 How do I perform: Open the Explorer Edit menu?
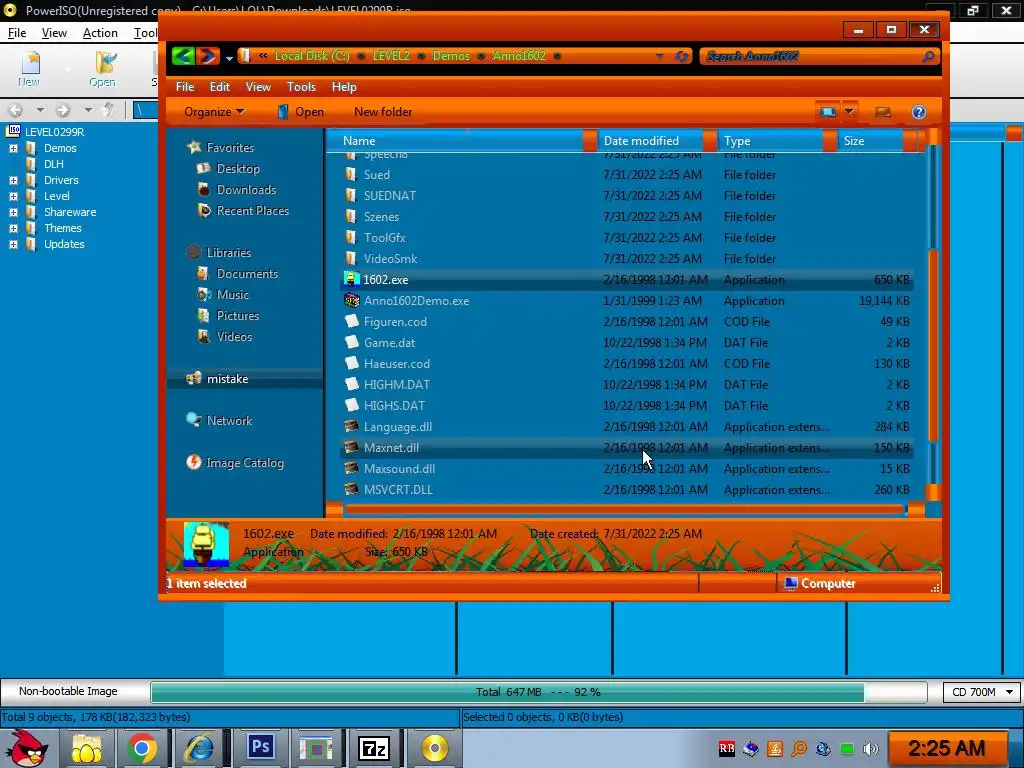pos(219,87)
